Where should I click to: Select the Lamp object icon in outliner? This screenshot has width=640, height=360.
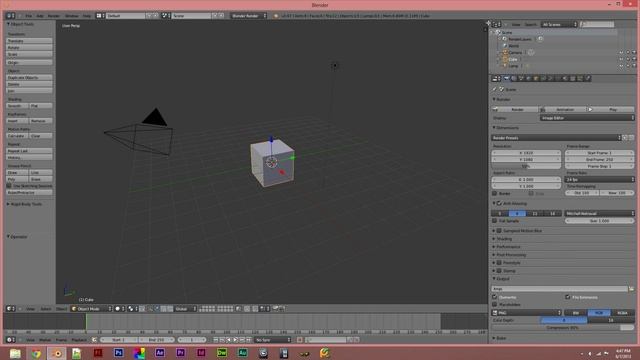(505, 66)
